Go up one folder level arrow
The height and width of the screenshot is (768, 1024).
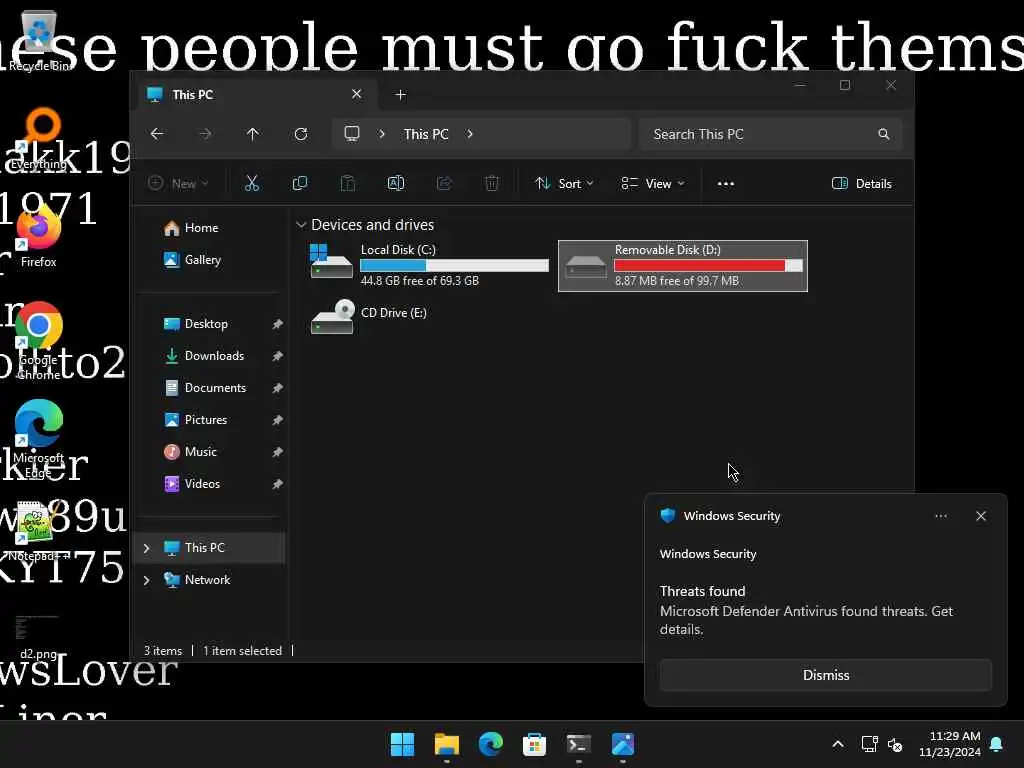click(x=253, y=134)
